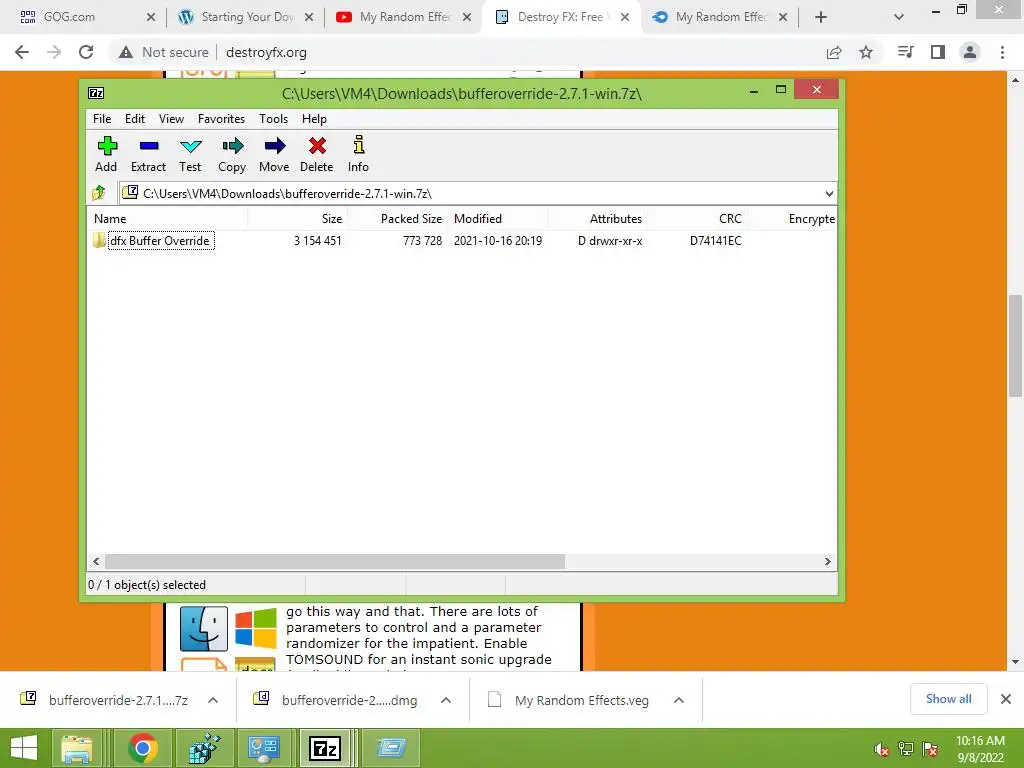Switch to the YouTube My Random Effec tab
The image size is (1024, 768).
point(405,17)
